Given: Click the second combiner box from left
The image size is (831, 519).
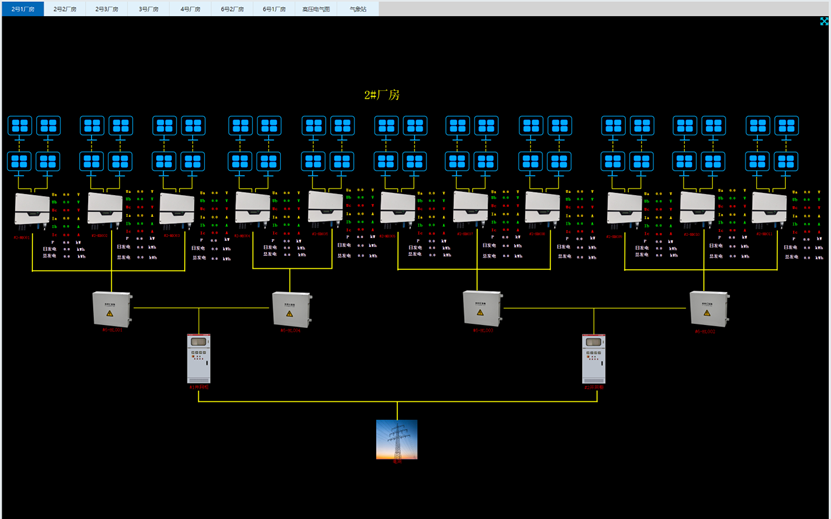Looking at the screenshot, I should tap(291, 308).
